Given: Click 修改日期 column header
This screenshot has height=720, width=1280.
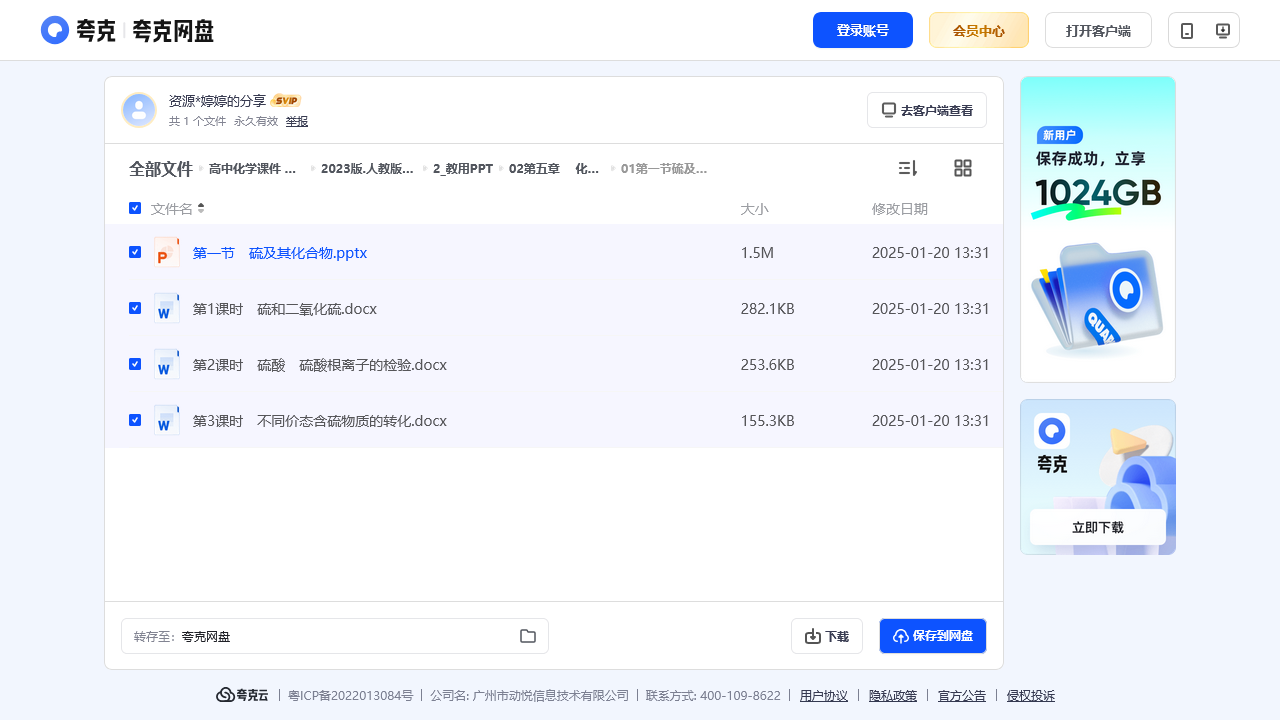Looking at the screenshot, I should tap(900, 209).
